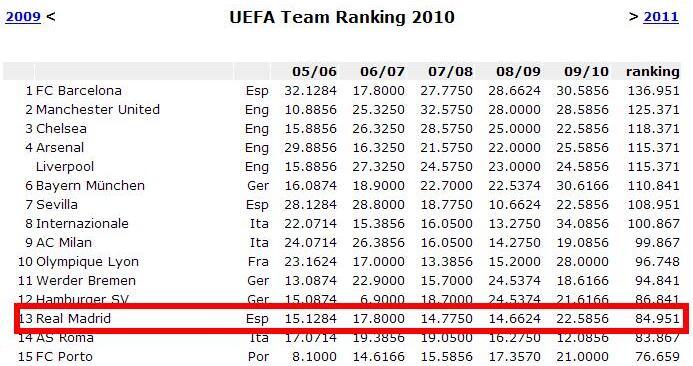
Task: Select the Internazionale team name
Action: [x=82, y=224]
